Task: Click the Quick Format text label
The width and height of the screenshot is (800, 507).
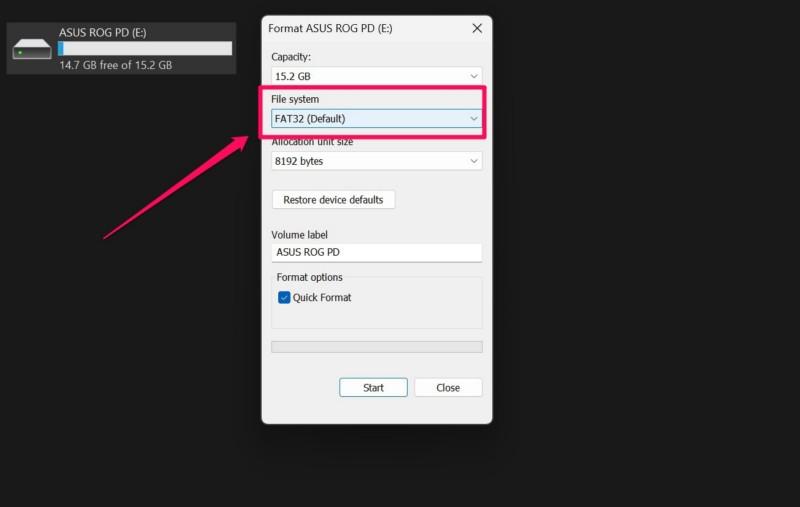Action: [x=322, y=298]
